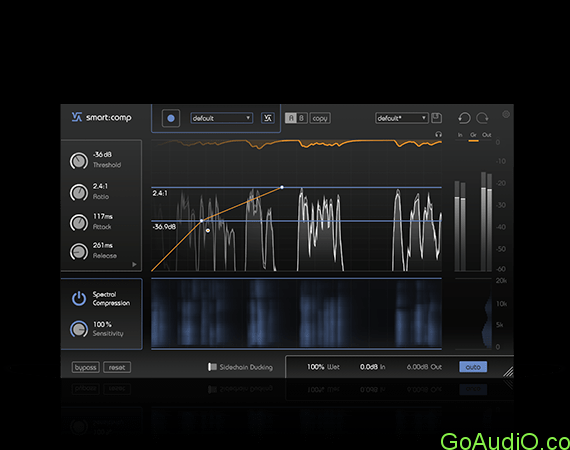Adjust the Threshold knob
570x450 pixels.
point(79,161)
